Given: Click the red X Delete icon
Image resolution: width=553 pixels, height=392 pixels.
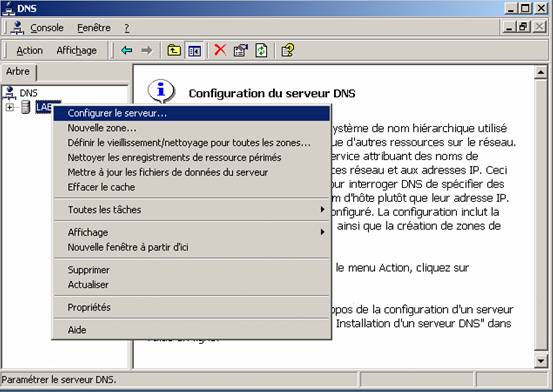Looking at the screenshot, I should (220, 50).
